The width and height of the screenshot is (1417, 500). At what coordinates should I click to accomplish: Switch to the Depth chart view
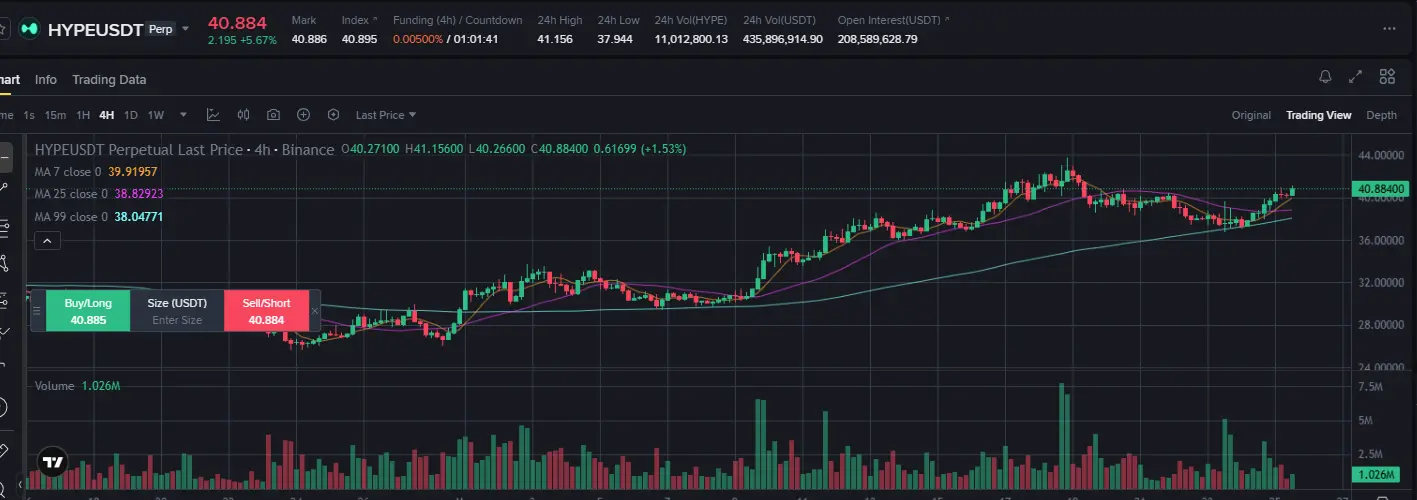click(1381, 115)
